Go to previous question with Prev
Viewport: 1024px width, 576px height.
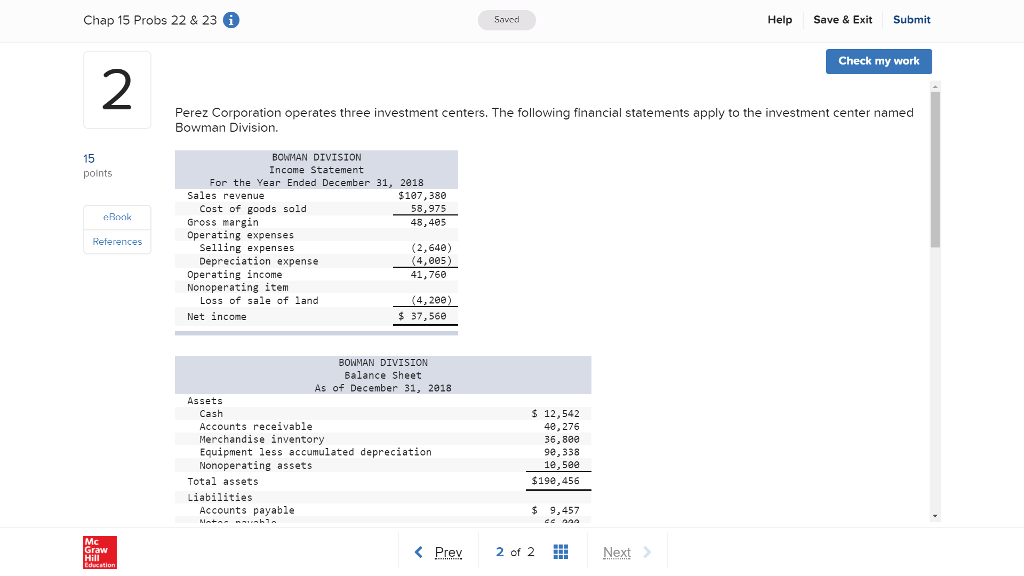(439, 552)
